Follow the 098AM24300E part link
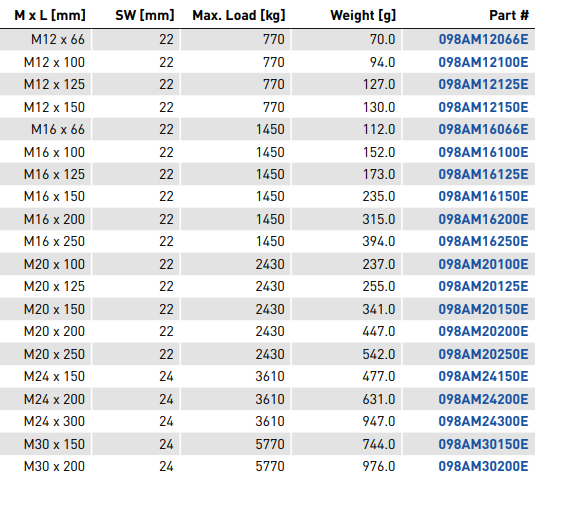Screen dimensions: 562x512 coord(483,421)
